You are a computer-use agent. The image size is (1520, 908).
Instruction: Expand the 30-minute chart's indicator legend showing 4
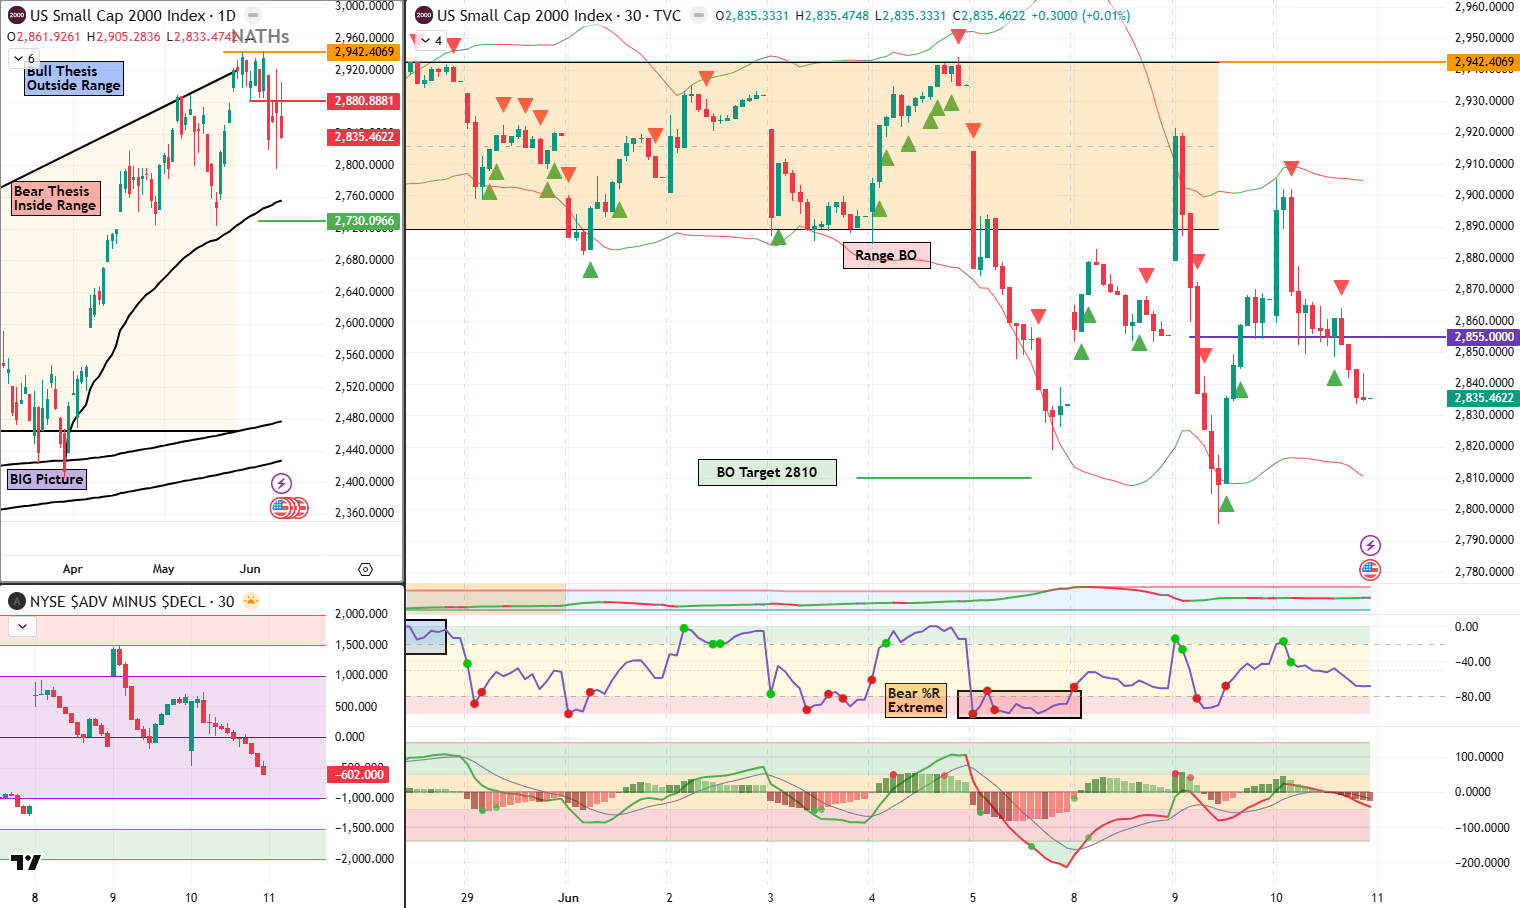[x=431, y=40]
